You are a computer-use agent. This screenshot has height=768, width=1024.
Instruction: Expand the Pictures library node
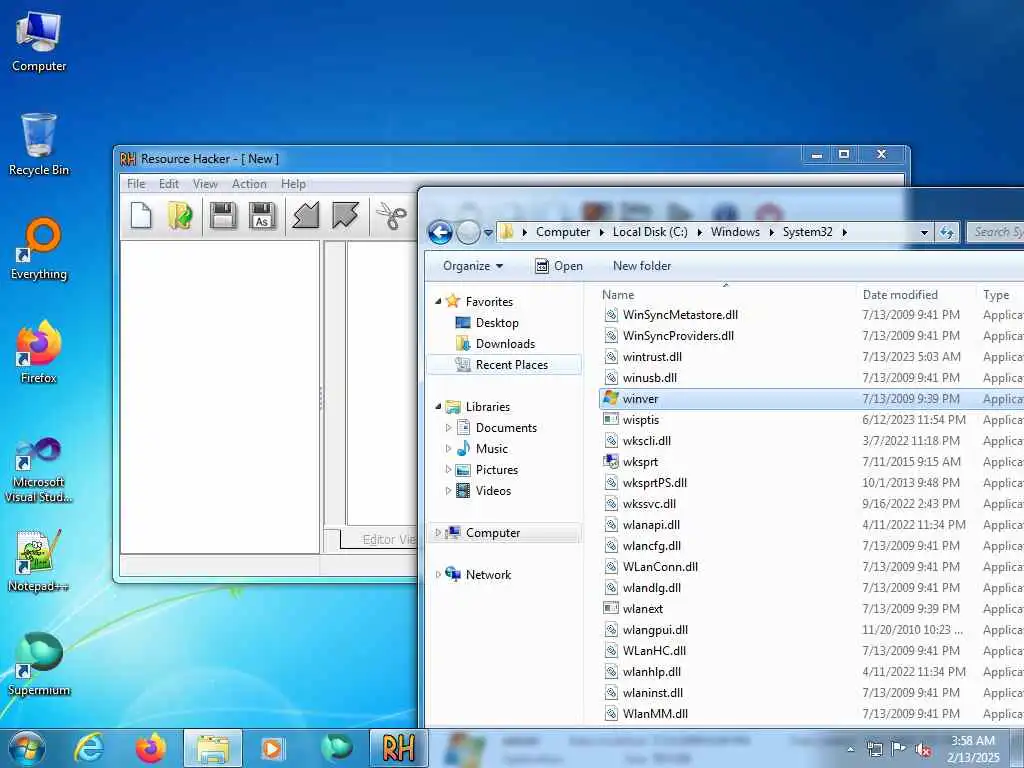point(448,470)
